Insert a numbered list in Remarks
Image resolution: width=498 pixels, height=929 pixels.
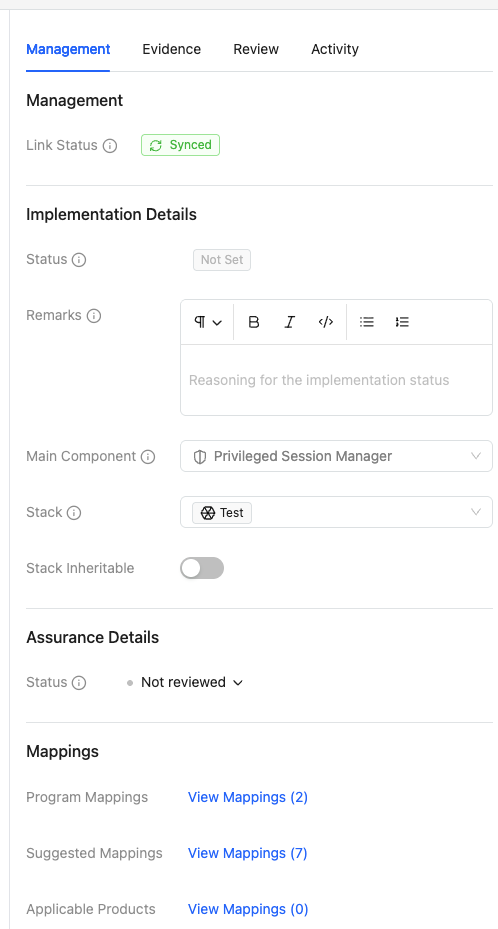[x=402, y=322]
